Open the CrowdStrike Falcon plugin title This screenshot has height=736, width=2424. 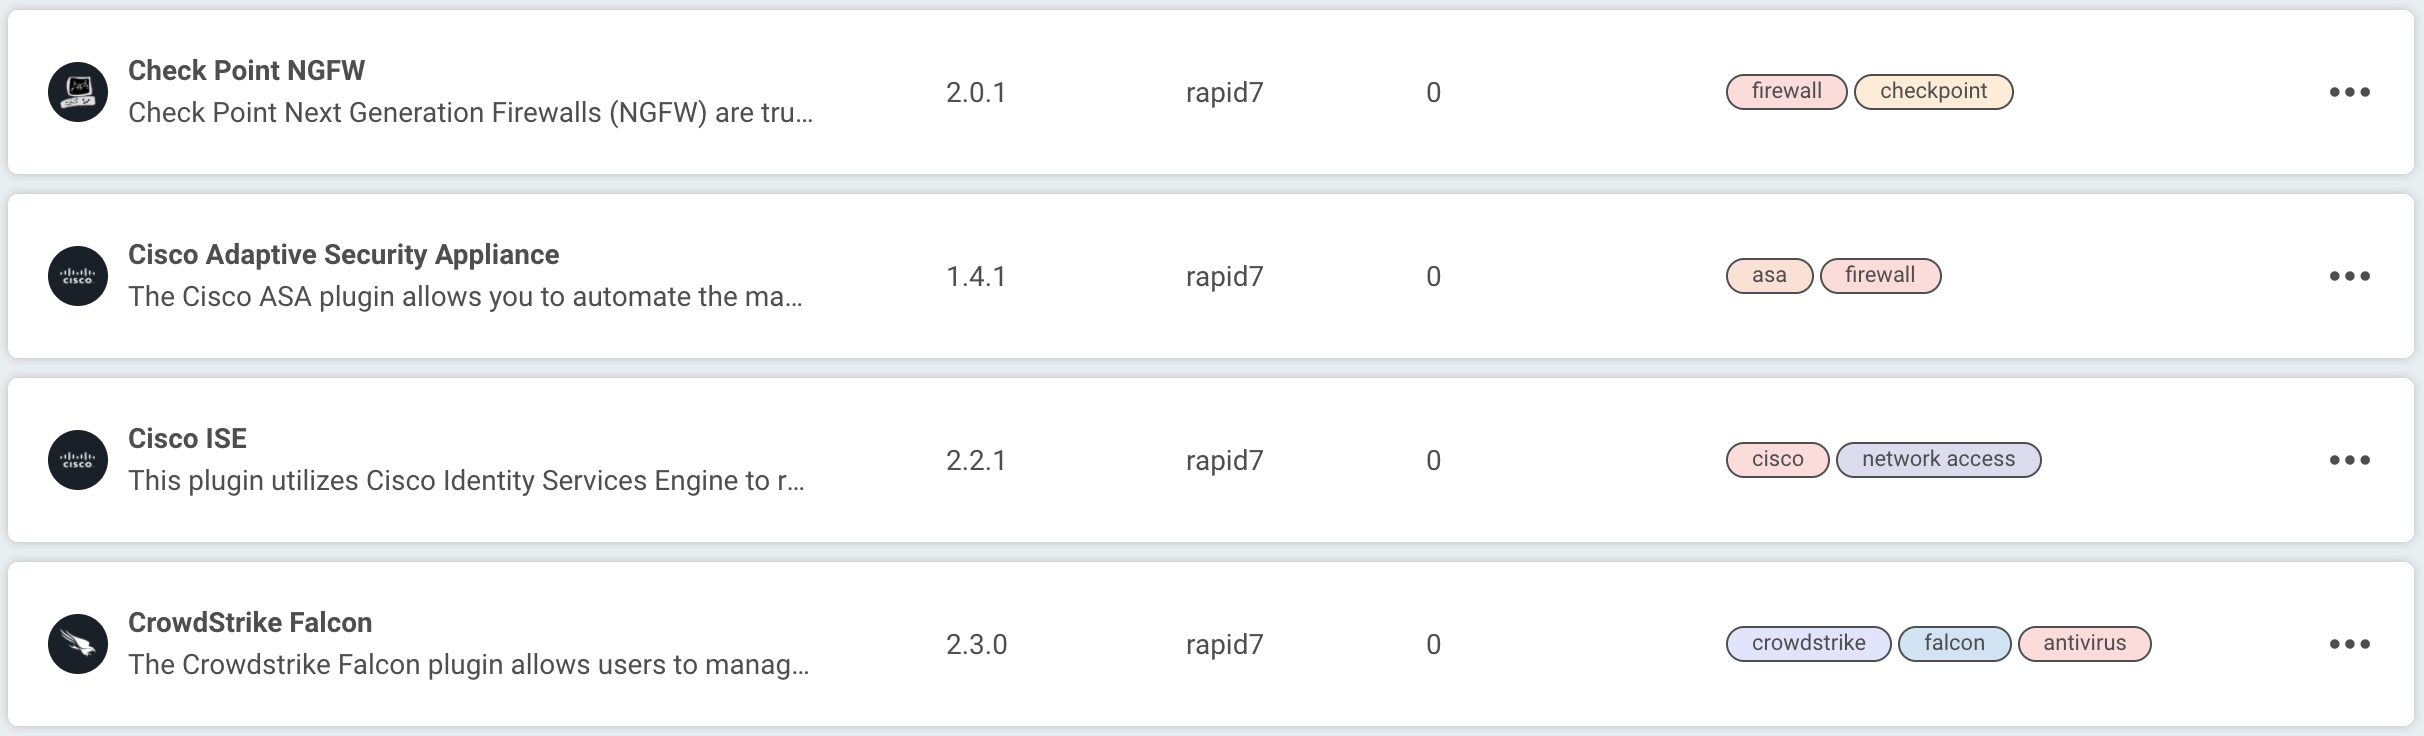coord(250,622)
